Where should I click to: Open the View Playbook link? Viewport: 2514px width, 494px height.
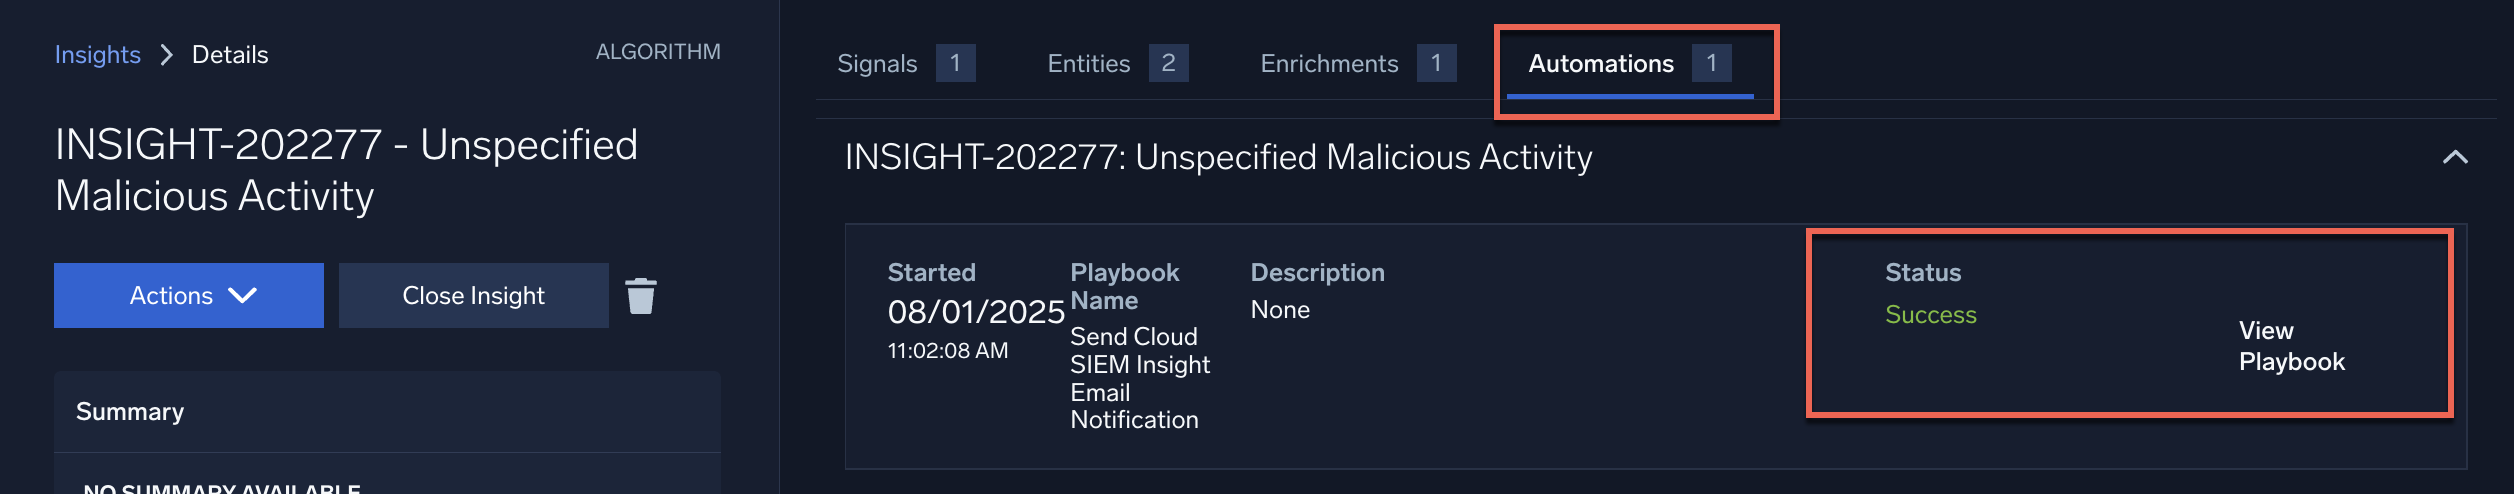pos(2291,346)
